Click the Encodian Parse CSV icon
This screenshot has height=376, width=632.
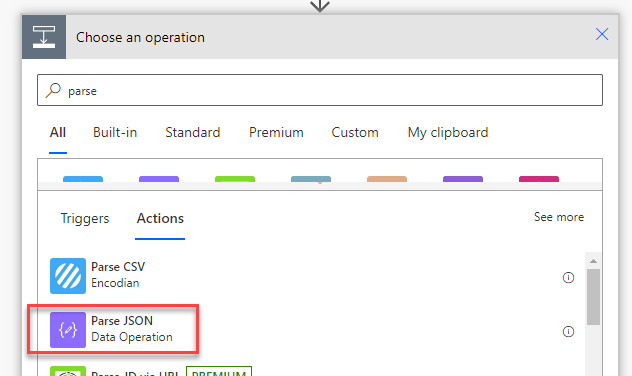click(x=68, y=276)
